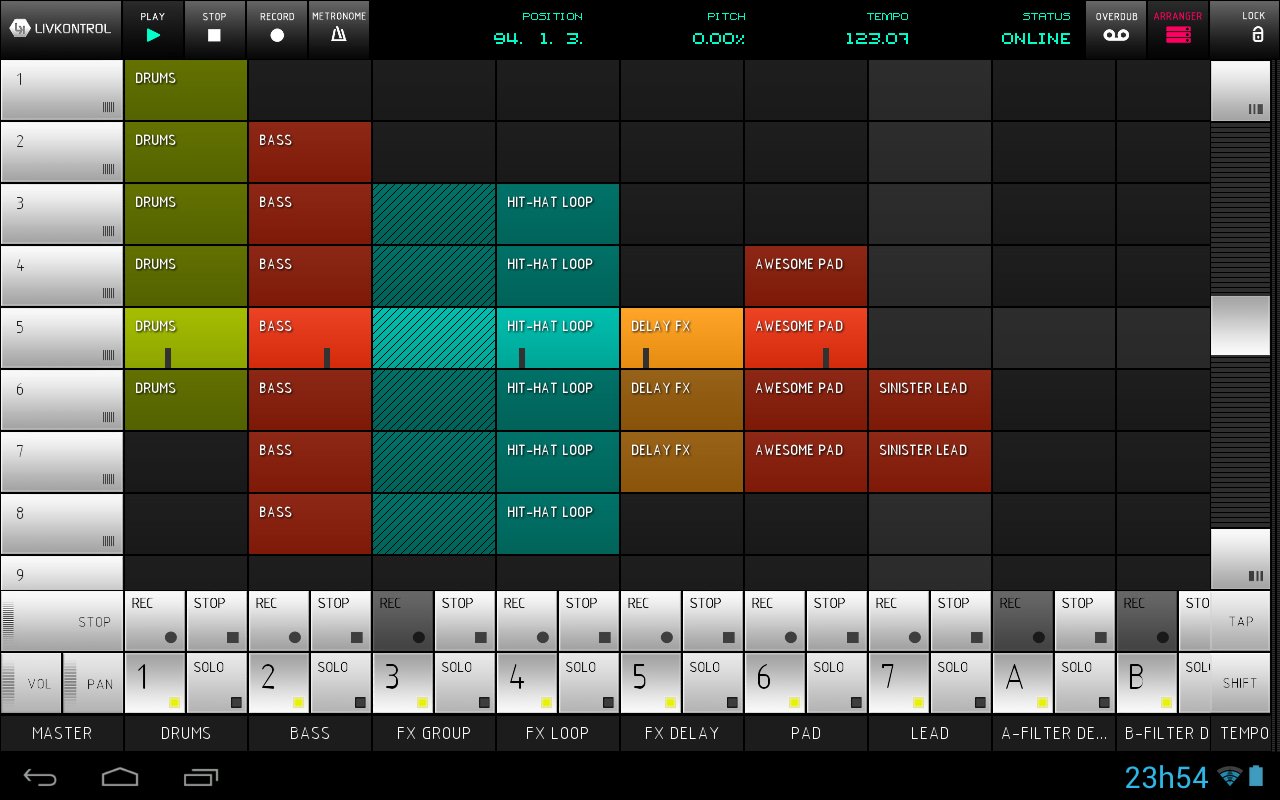Viewport: 1280px width, 800px height.
Task: Solo the BASS track
Action: coord(341,683)
